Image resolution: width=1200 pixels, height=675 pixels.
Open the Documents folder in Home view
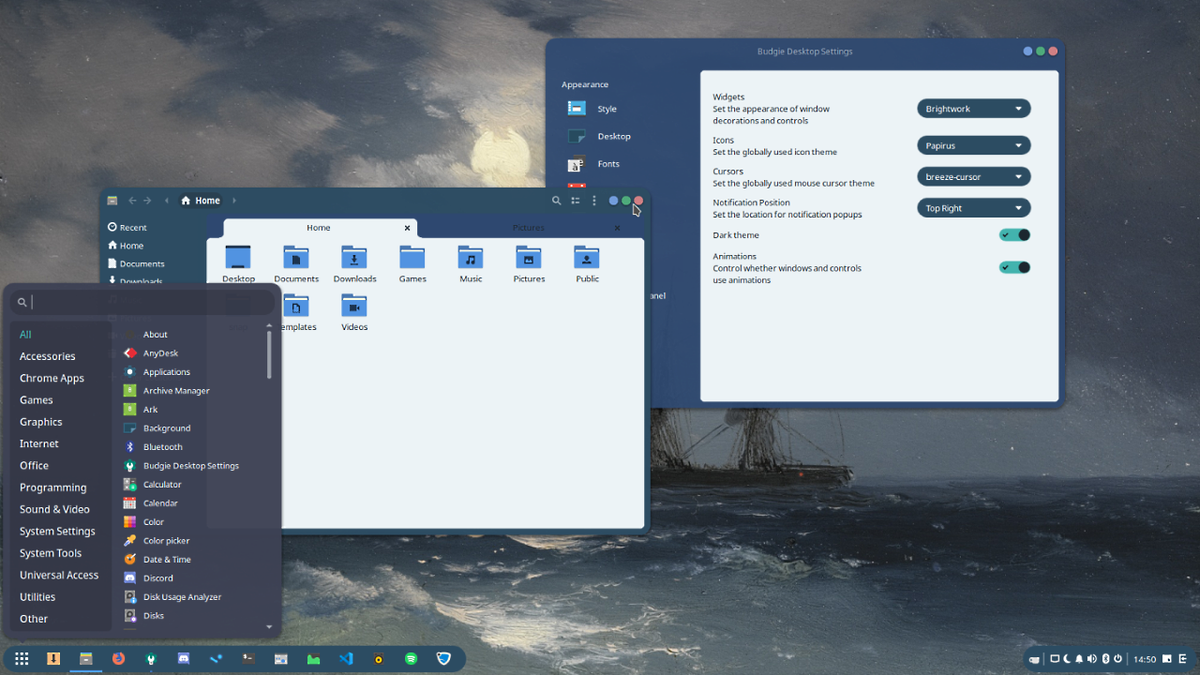[296, 264]
